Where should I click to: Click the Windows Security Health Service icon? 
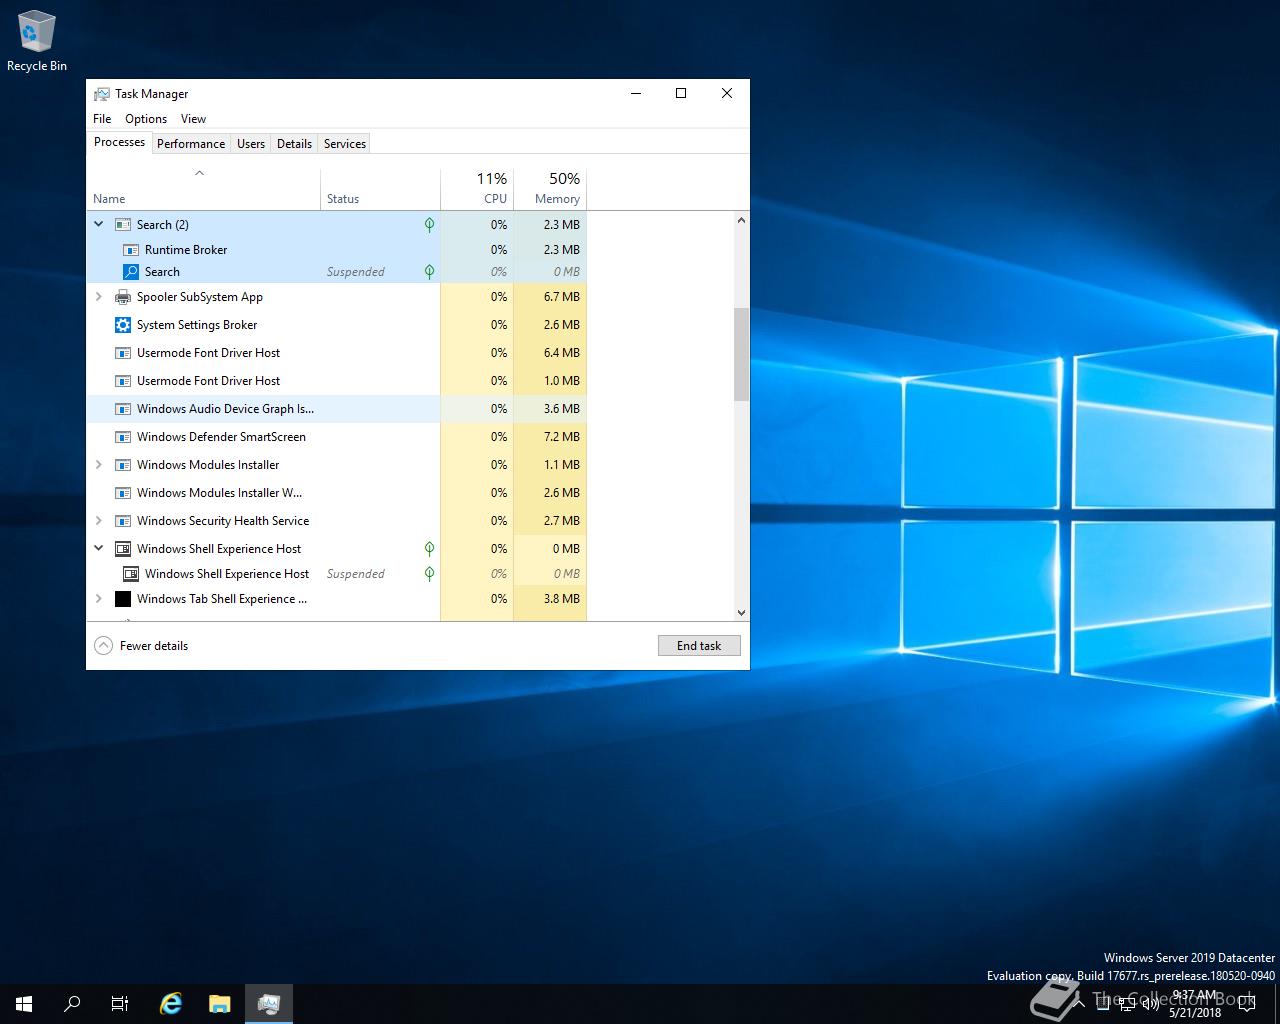coord(123,521)
